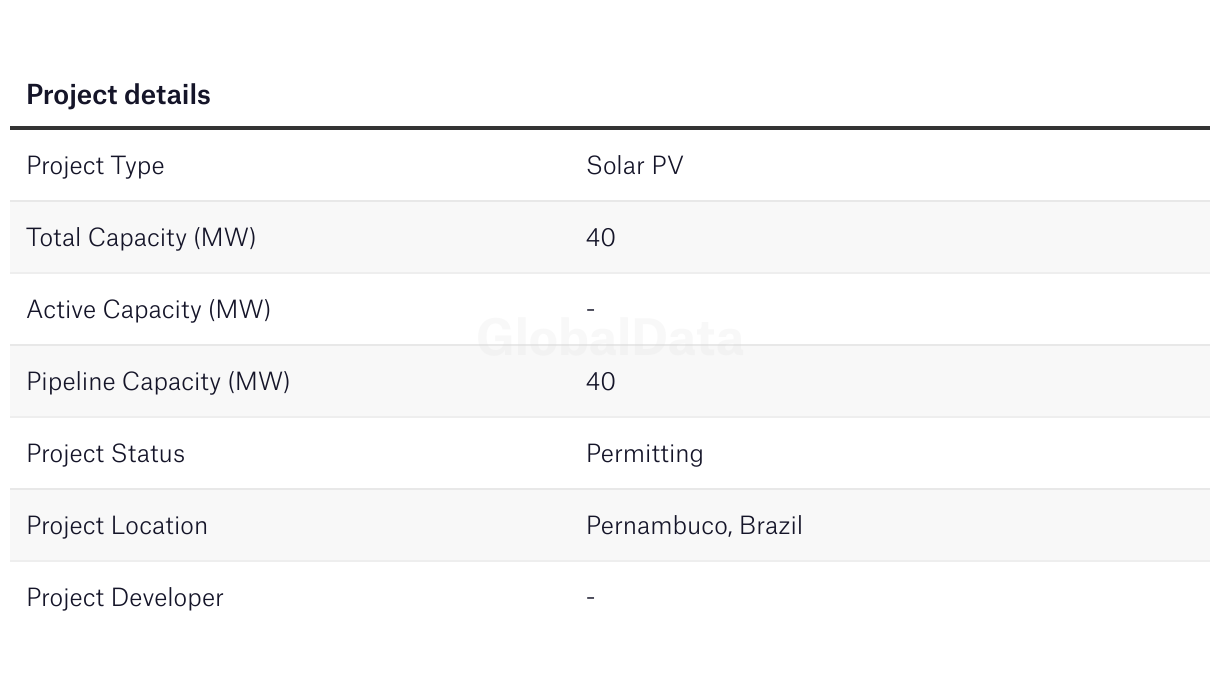Select the "Project Status" label
Viewport: 1220px width, 674px height.
(x=105, y=454)
